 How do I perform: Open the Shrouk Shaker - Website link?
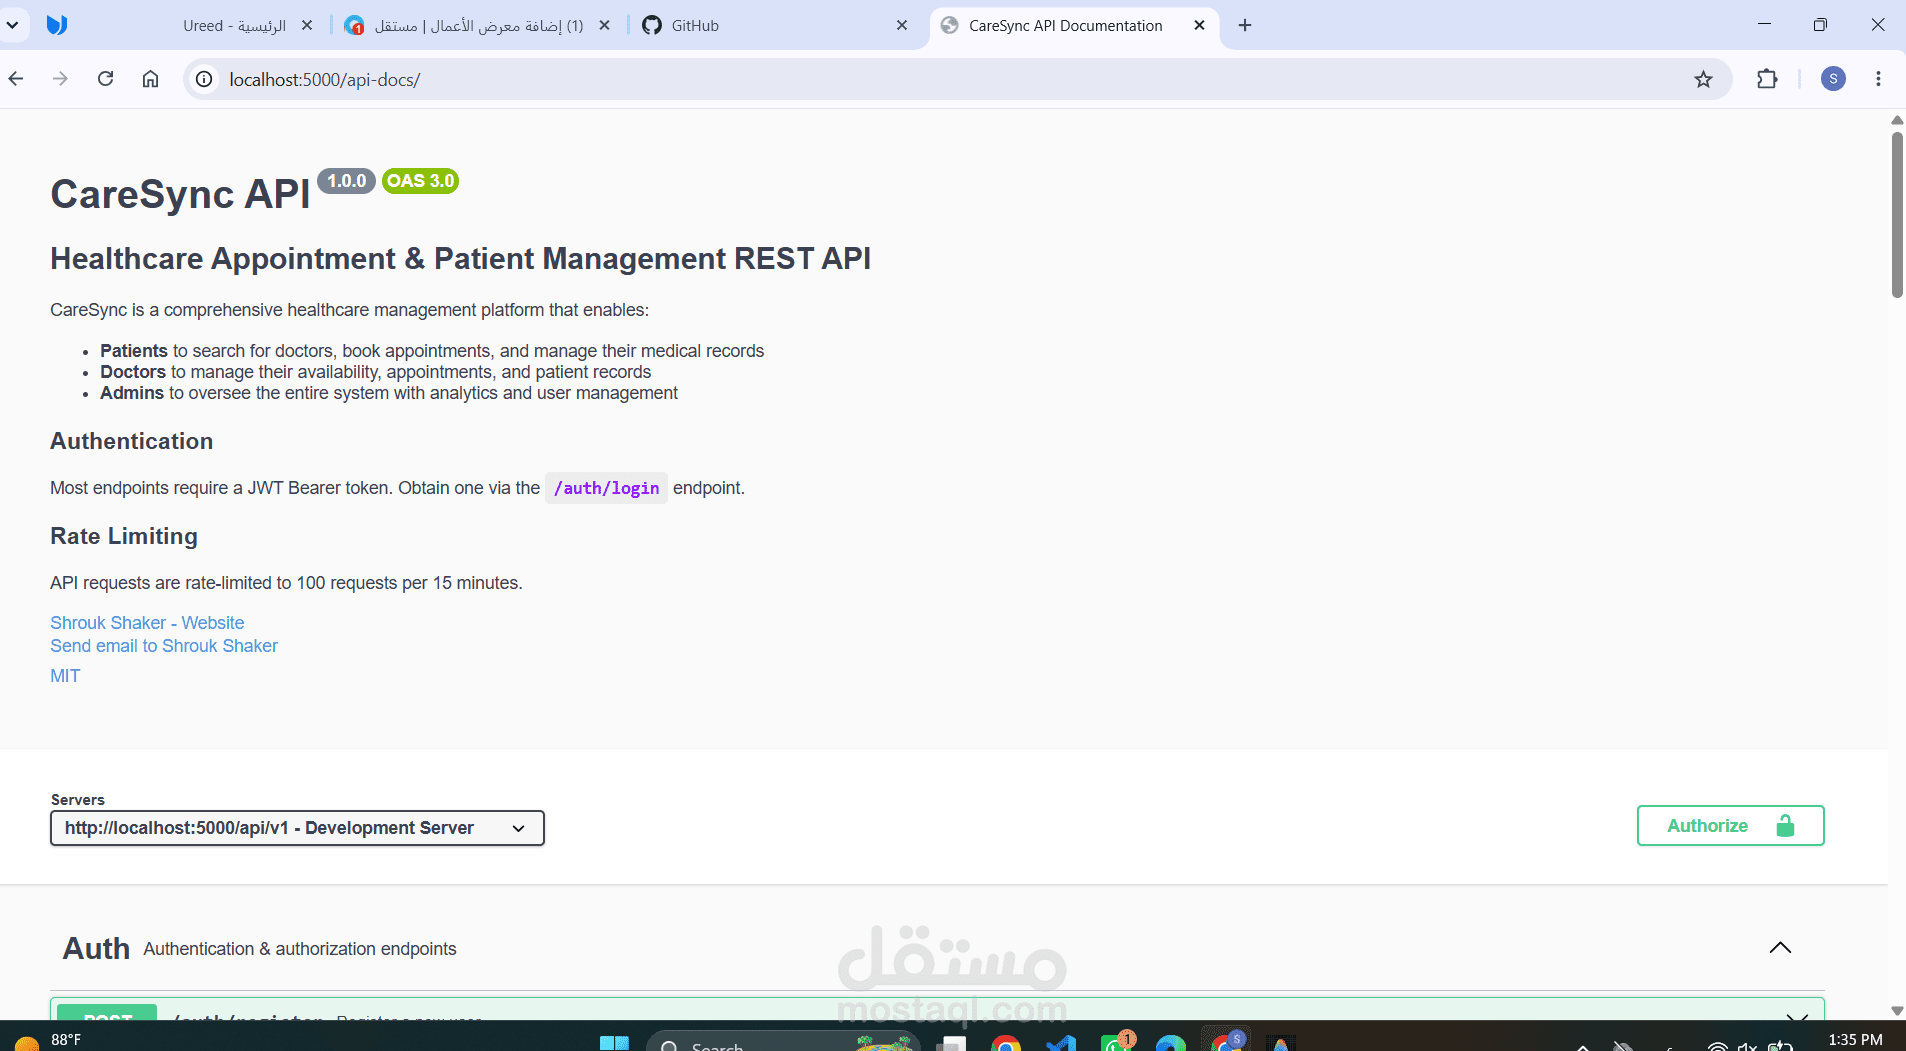pyautogui.click(x=147, y=623)
